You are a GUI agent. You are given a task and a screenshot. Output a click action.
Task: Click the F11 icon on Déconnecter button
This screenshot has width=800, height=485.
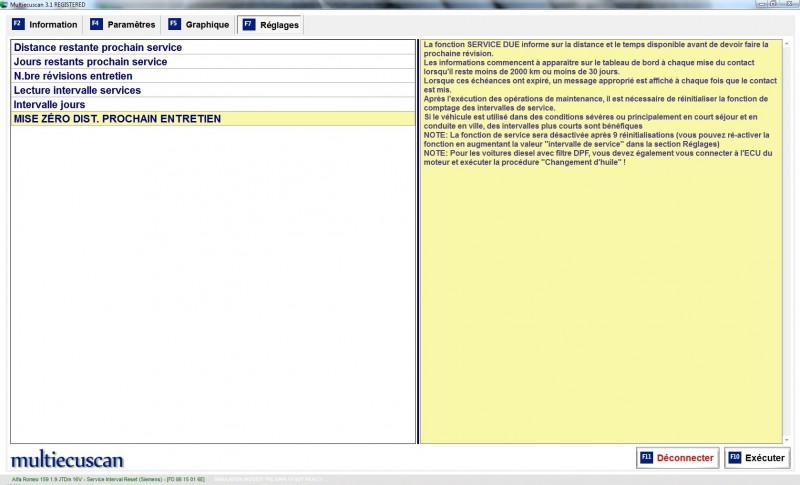(x=646, y=458)
